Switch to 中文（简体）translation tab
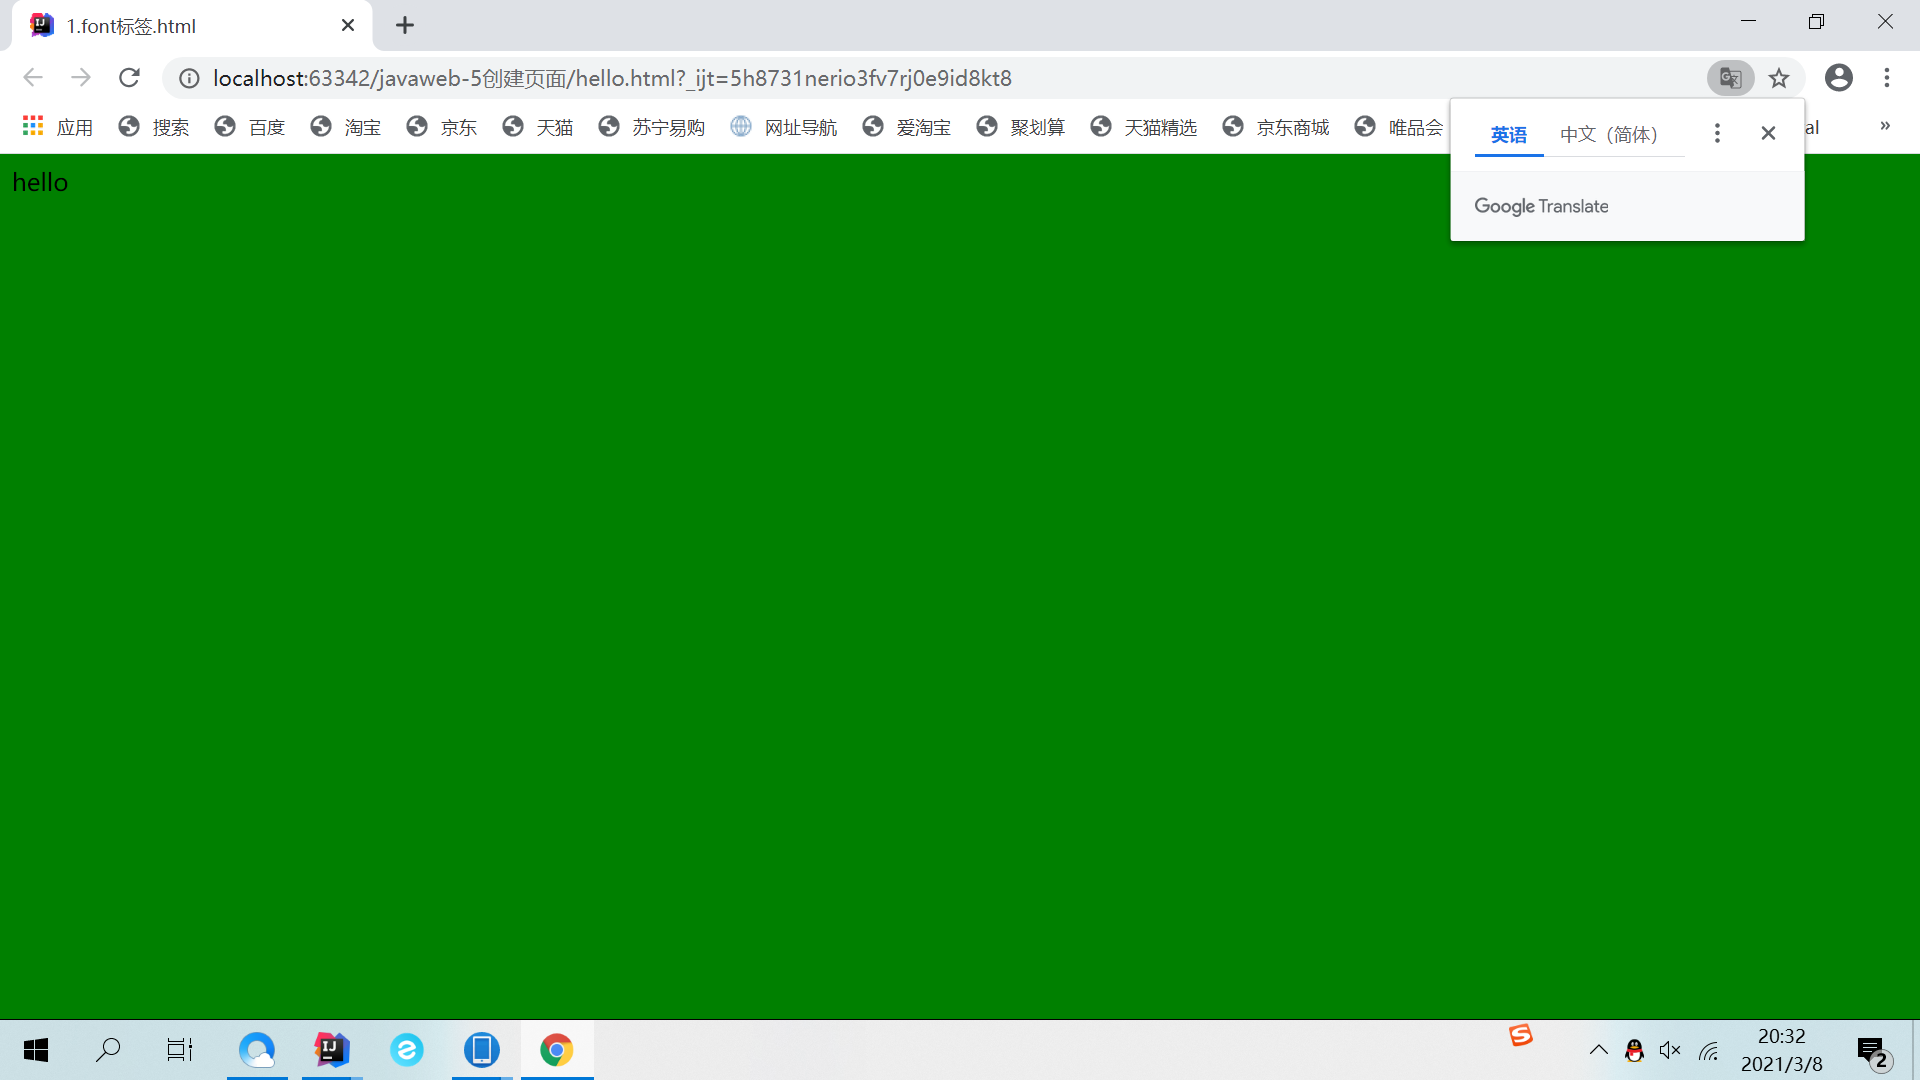Screen dimensions: 1920x1080 point(1609,134)
